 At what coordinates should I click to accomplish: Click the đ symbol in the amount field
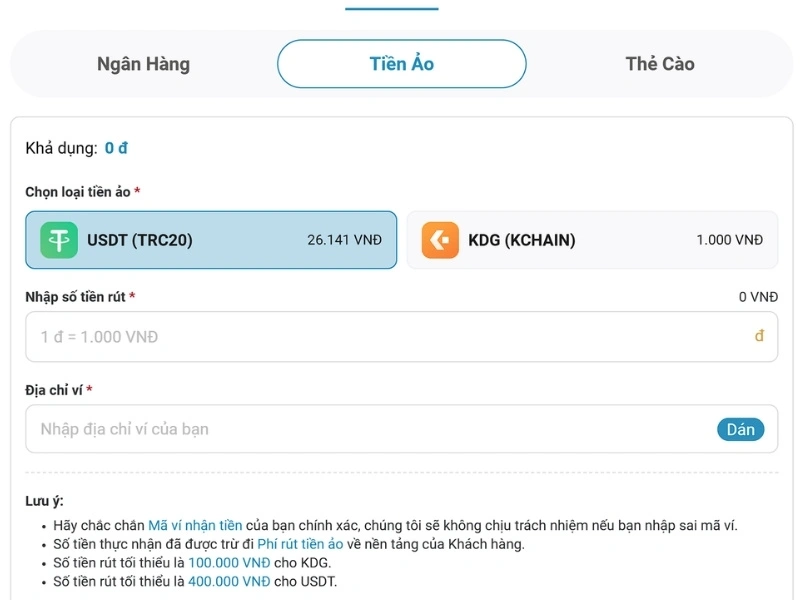(x=762, y=336)
